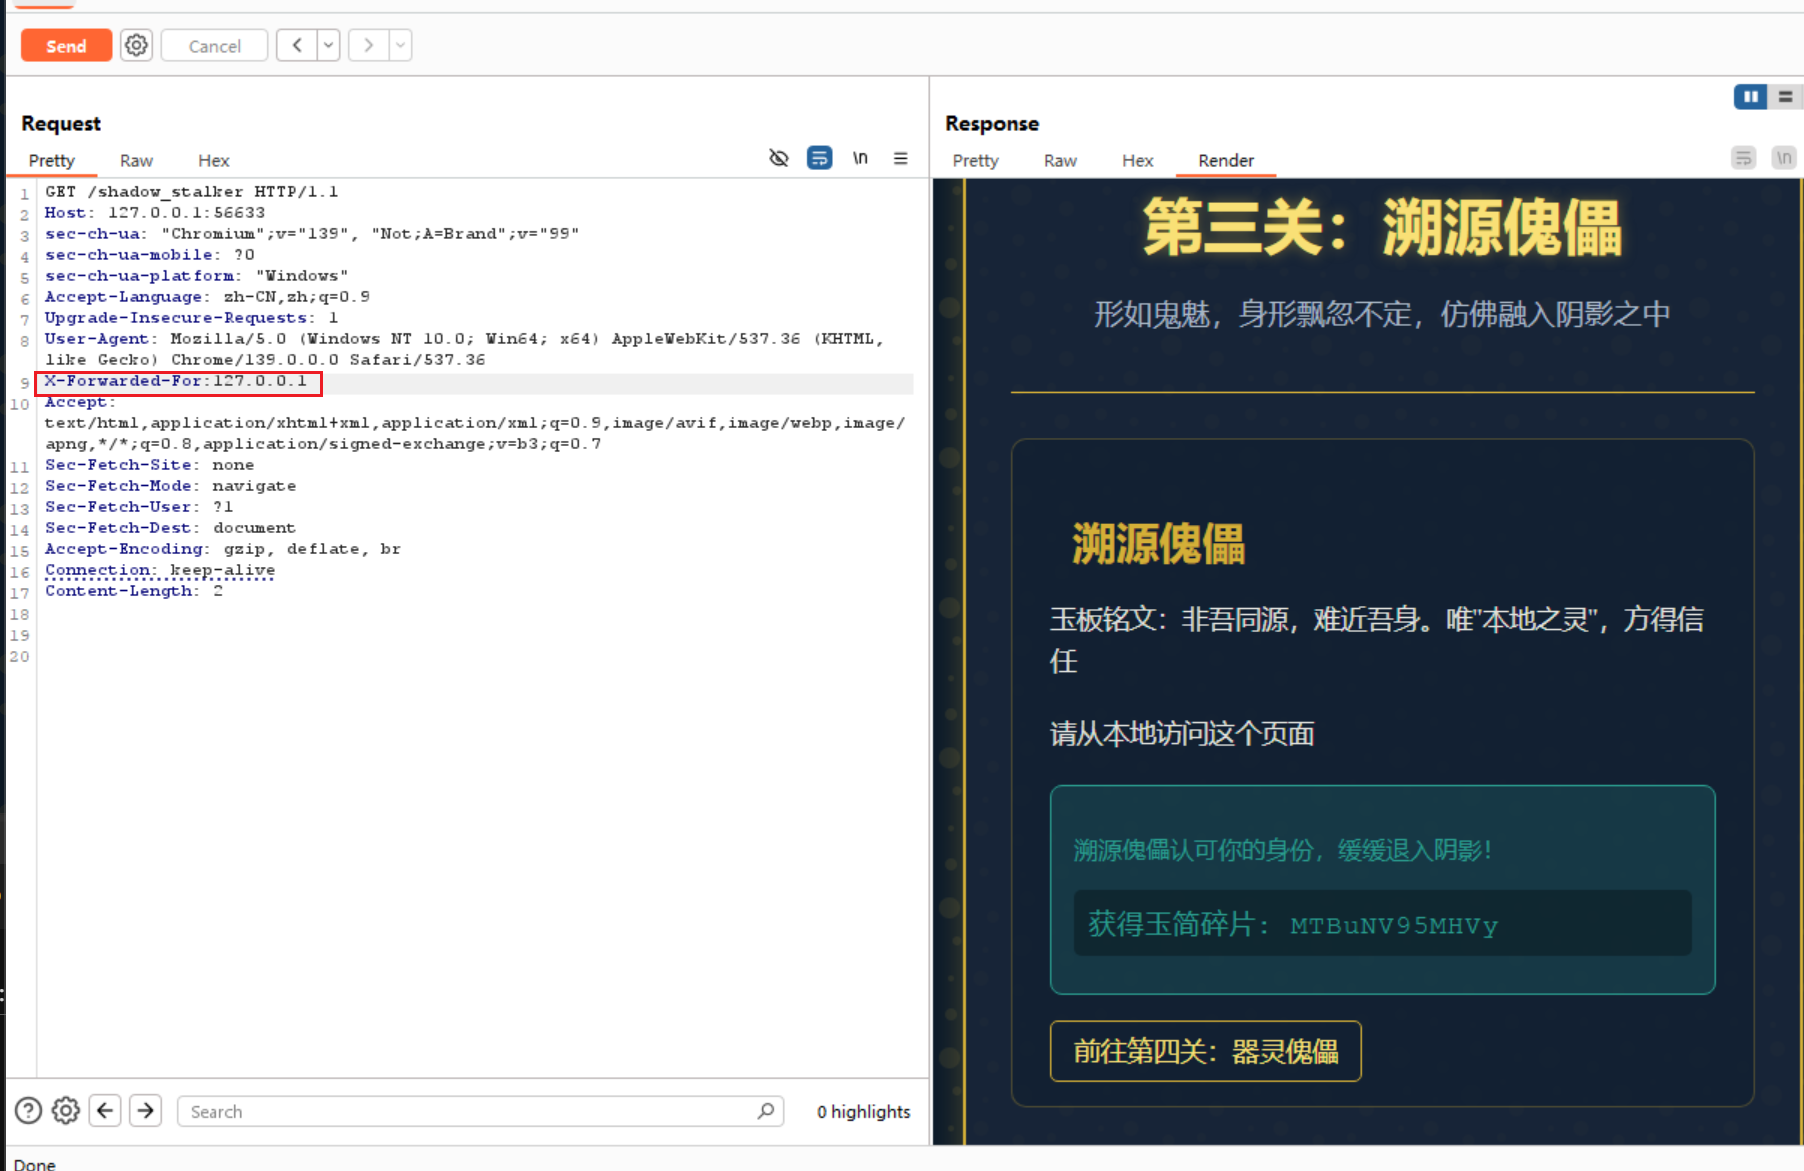
Task: Open request panel hamburger menu
Action: tap(900, 158)
